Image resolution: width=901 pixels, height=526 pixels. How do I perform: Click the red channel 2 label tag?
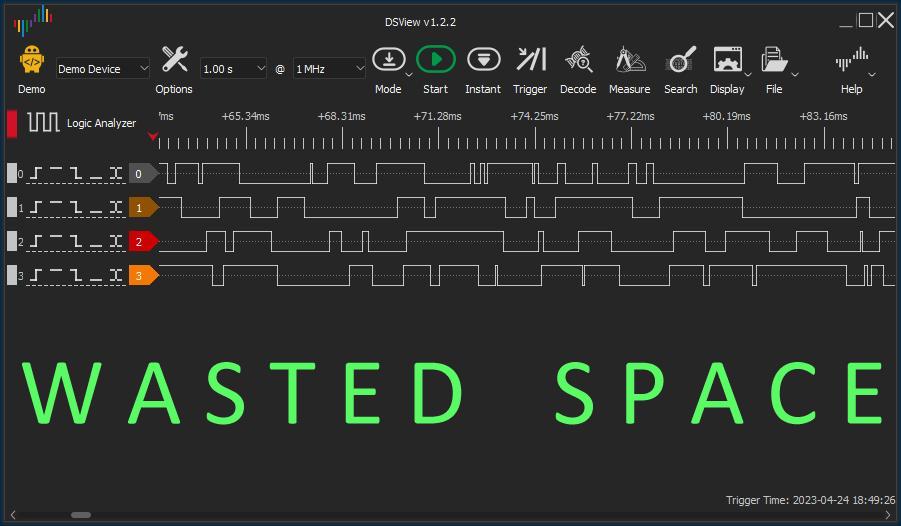[143, 241]
